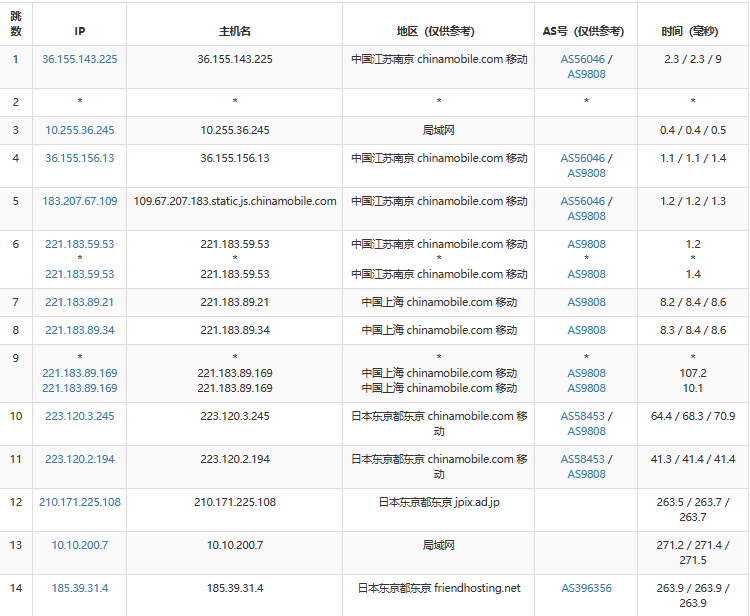This screenshot has height=616, width=750.
Task: Select time value 64.4 / 68.3 / 70.9
Action: [x=693, y=416]
